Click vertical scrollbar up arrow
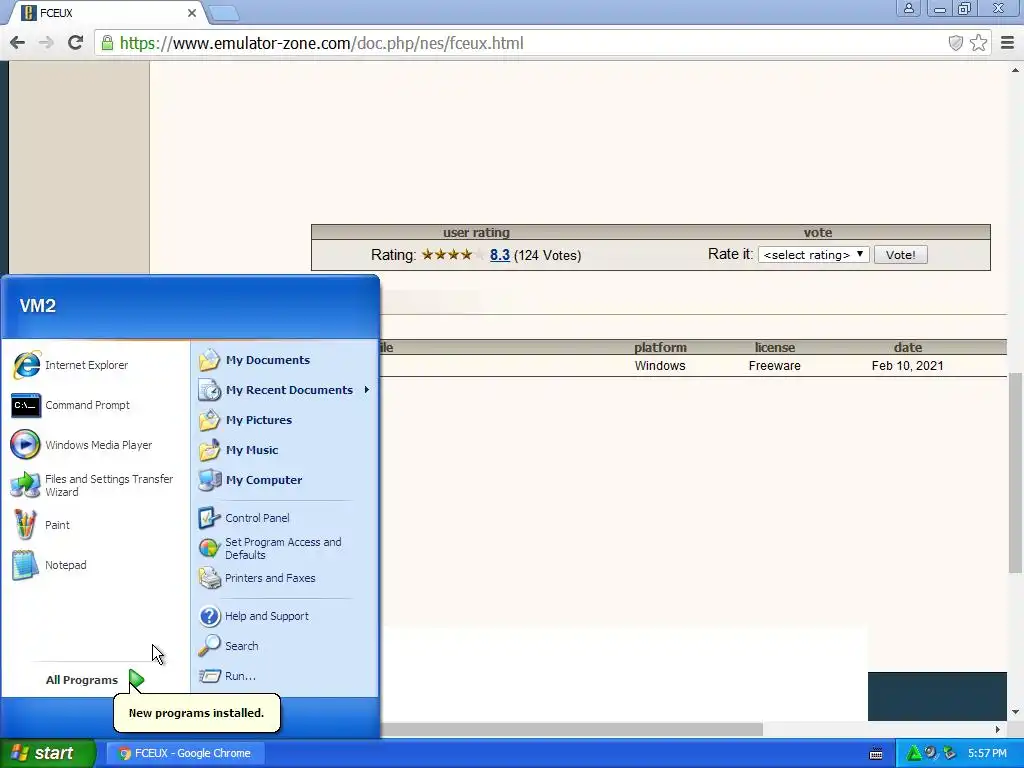This screenshot has width=1024, height=768. pos(1015,69)
